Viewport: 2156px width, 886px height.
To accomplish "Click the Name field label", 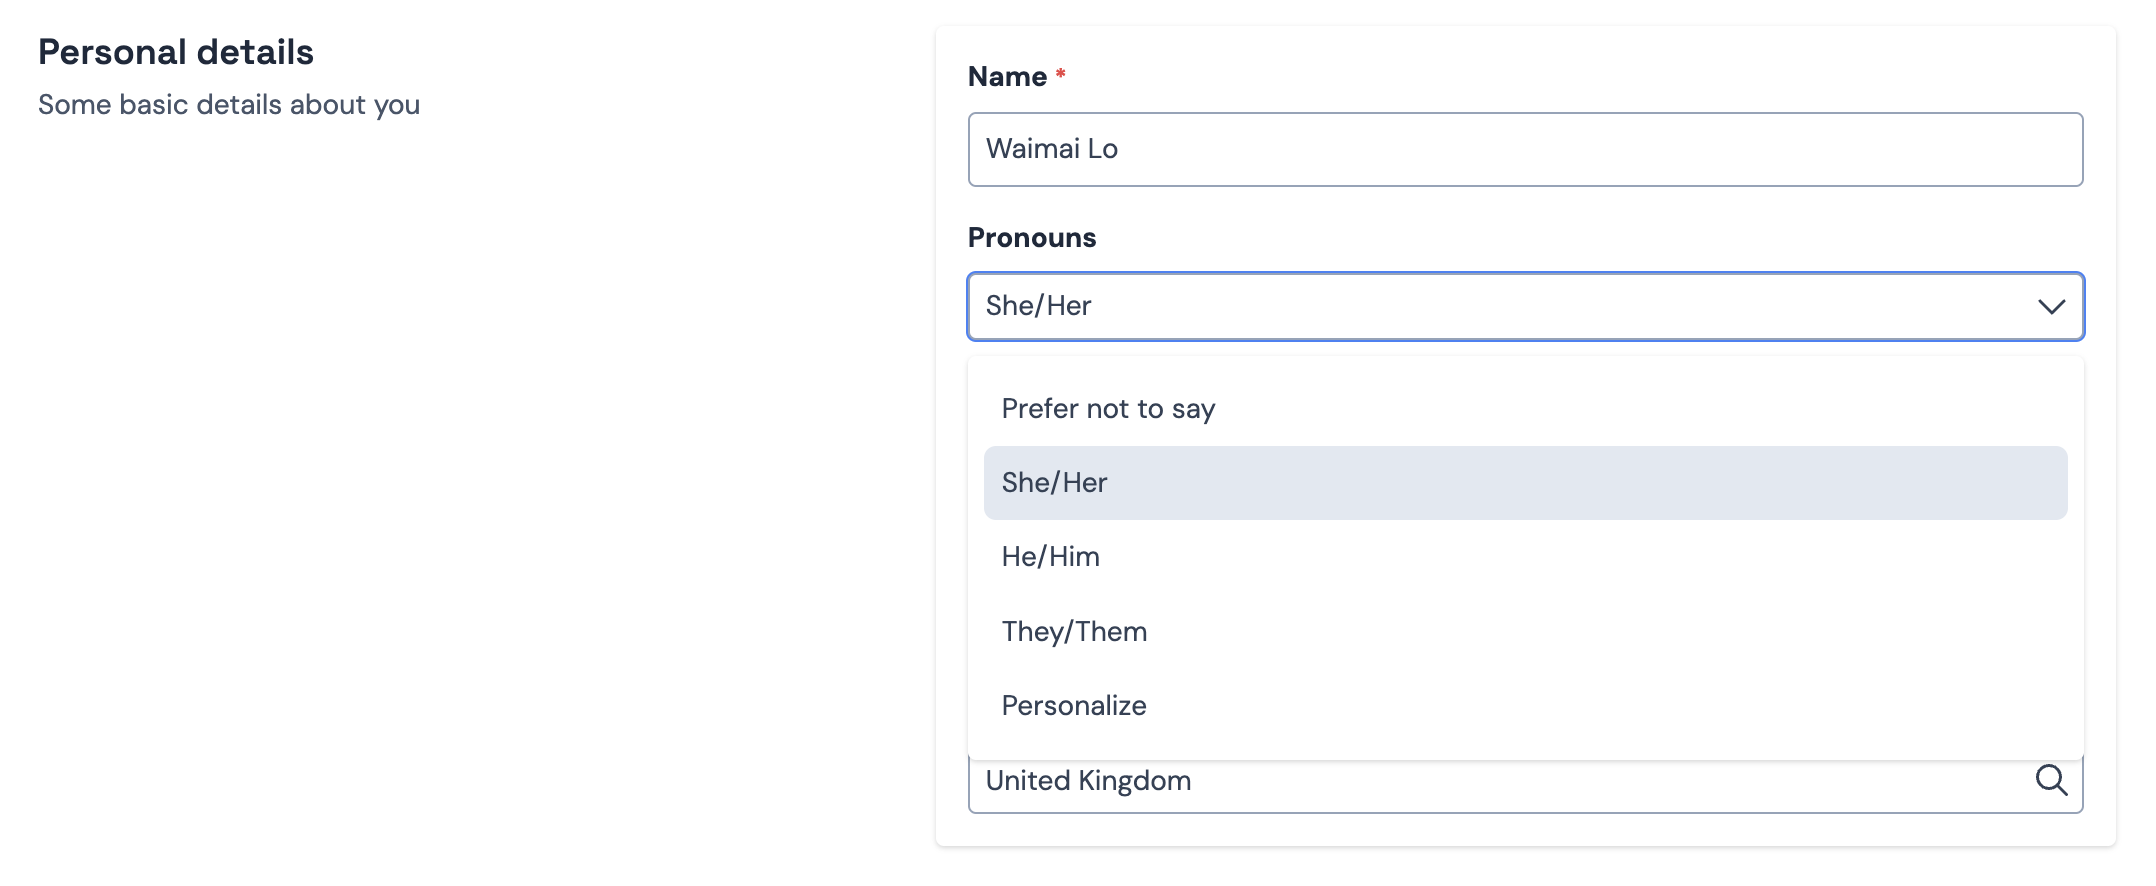I will click(x=1007, y=77).
